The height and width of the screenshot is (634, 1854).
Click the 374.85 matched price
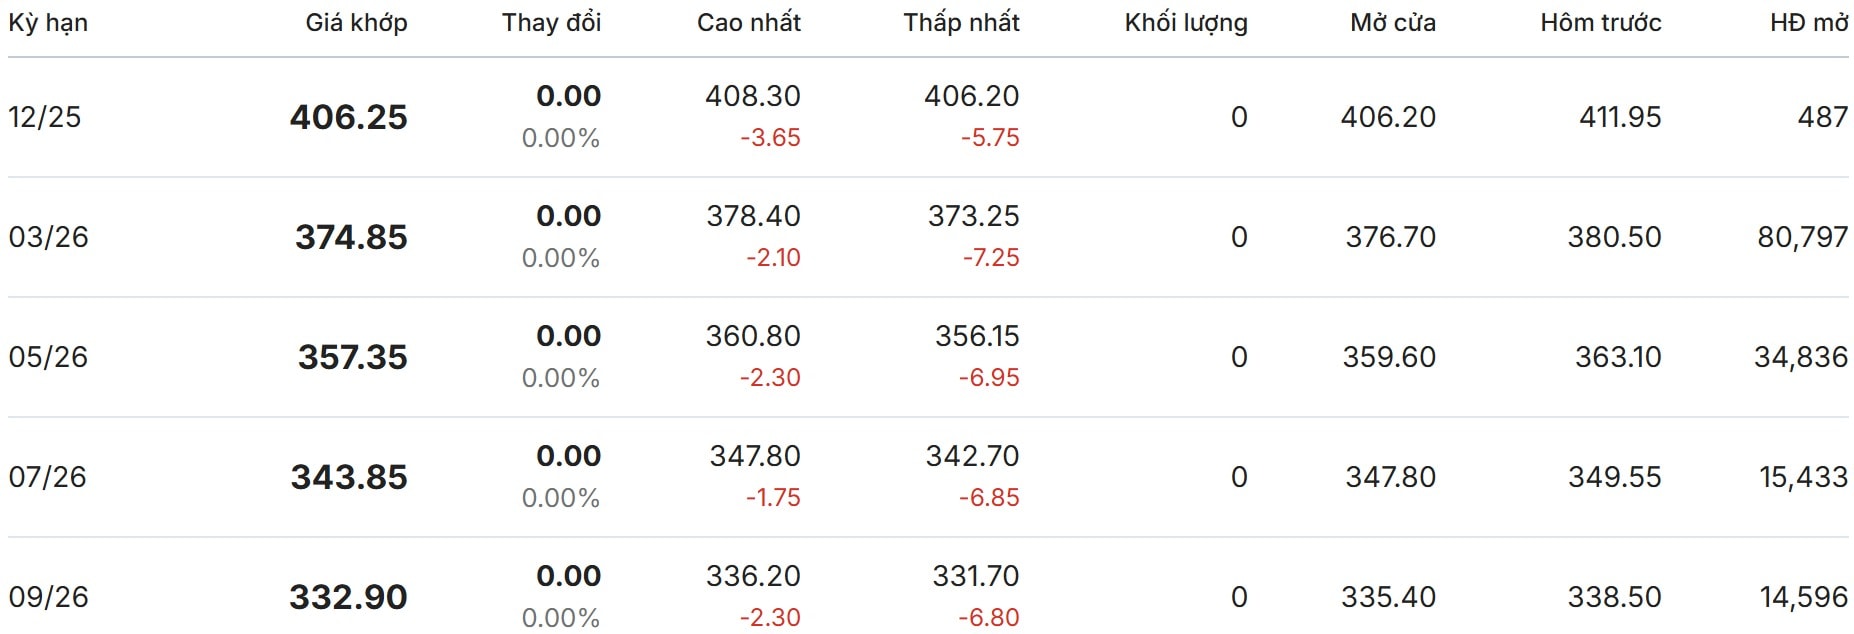point(351,237)
